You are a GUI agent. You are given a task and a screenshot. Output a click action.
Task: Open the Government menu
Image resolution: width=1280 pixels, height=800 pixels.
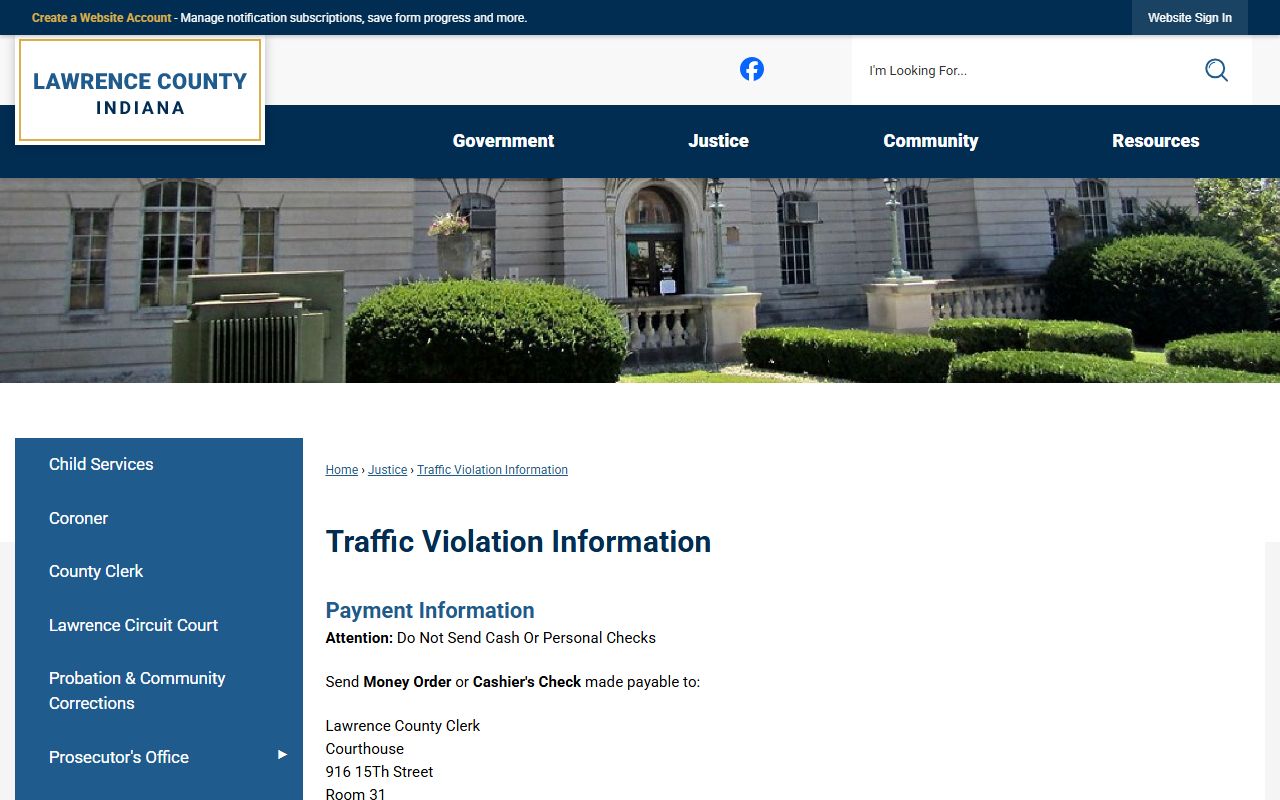tap(503, 141)
